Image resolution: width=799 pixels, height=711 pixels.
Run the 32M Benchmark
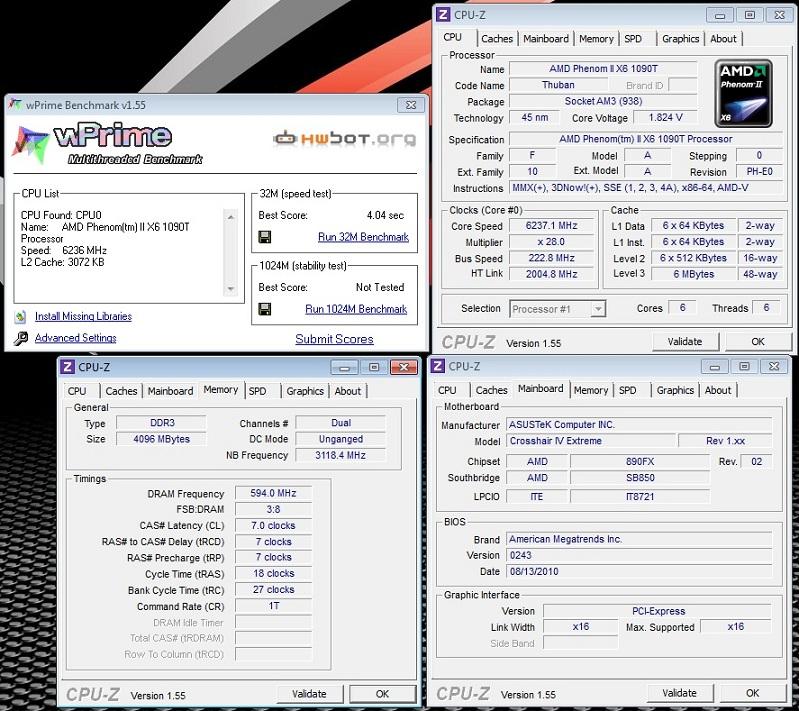coord(363,237)
